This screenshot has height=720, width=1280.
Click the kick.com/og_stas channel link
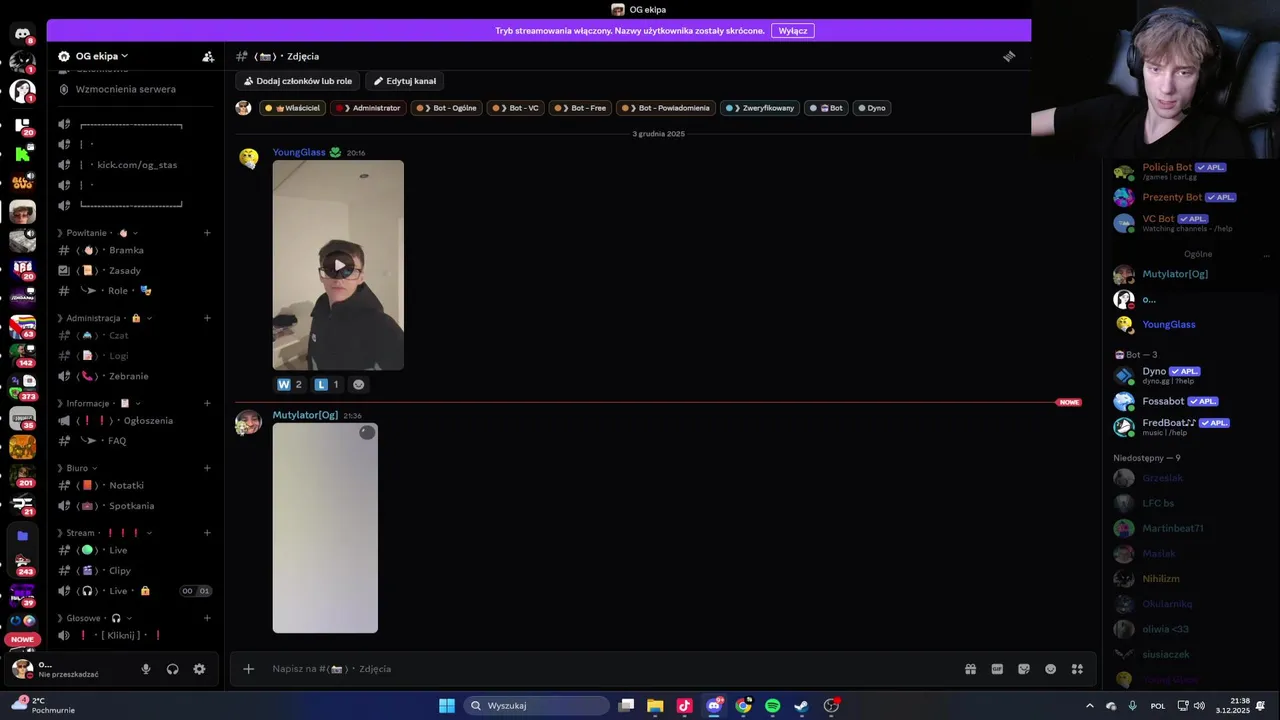pyautogui.click(x=135, y=165)
